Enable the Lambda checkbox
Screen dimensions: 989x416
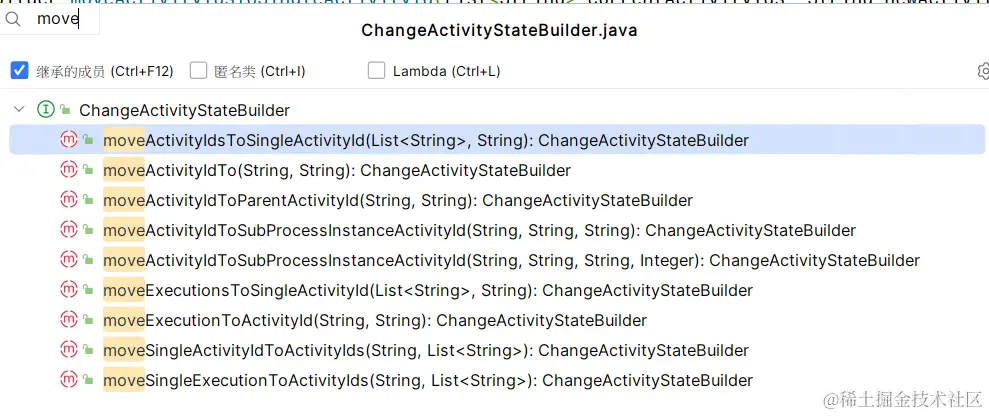pos(376,71)
